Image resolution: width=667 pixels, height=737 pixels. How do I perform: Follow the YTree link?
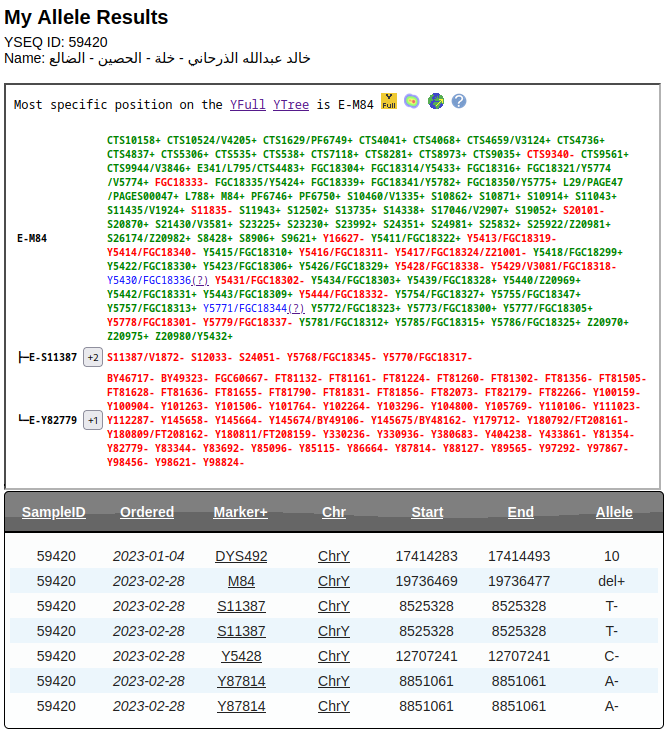coord(291,104)
